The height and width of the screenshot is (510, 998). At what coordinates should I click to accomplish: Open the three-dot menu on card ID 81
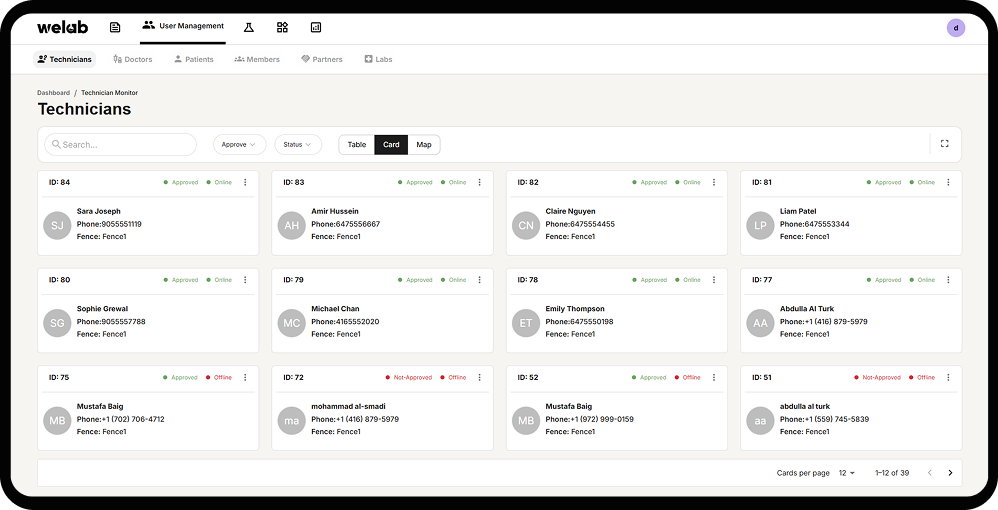tap(948, 182)
